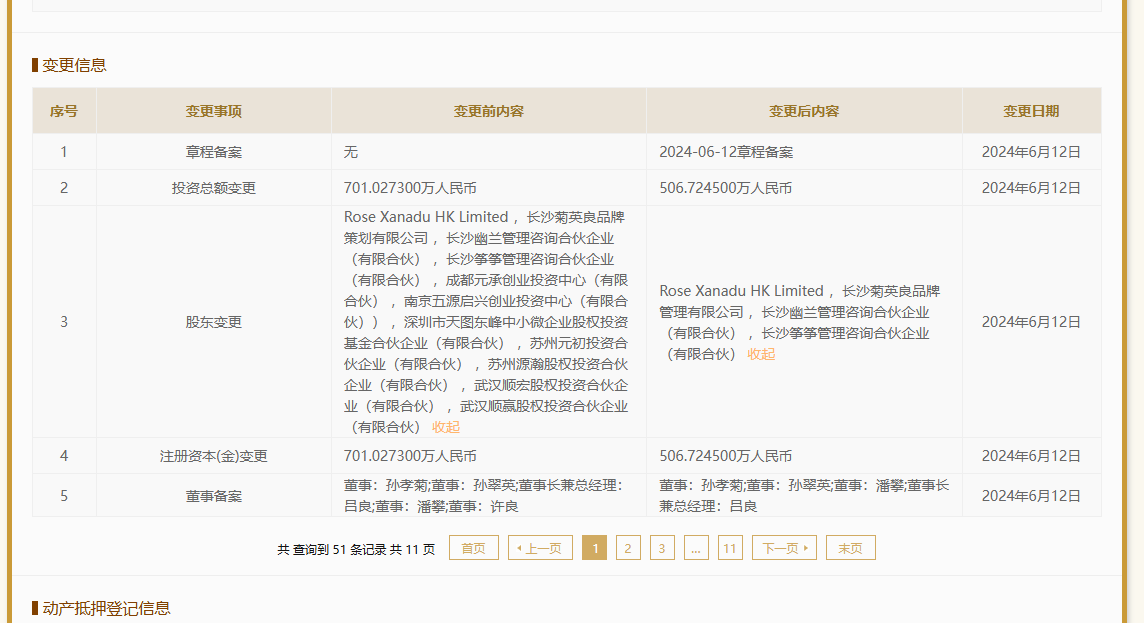Navigate to page 11 of results
This screenshot has height=623, width=1144.
click(x=730, y=548)
